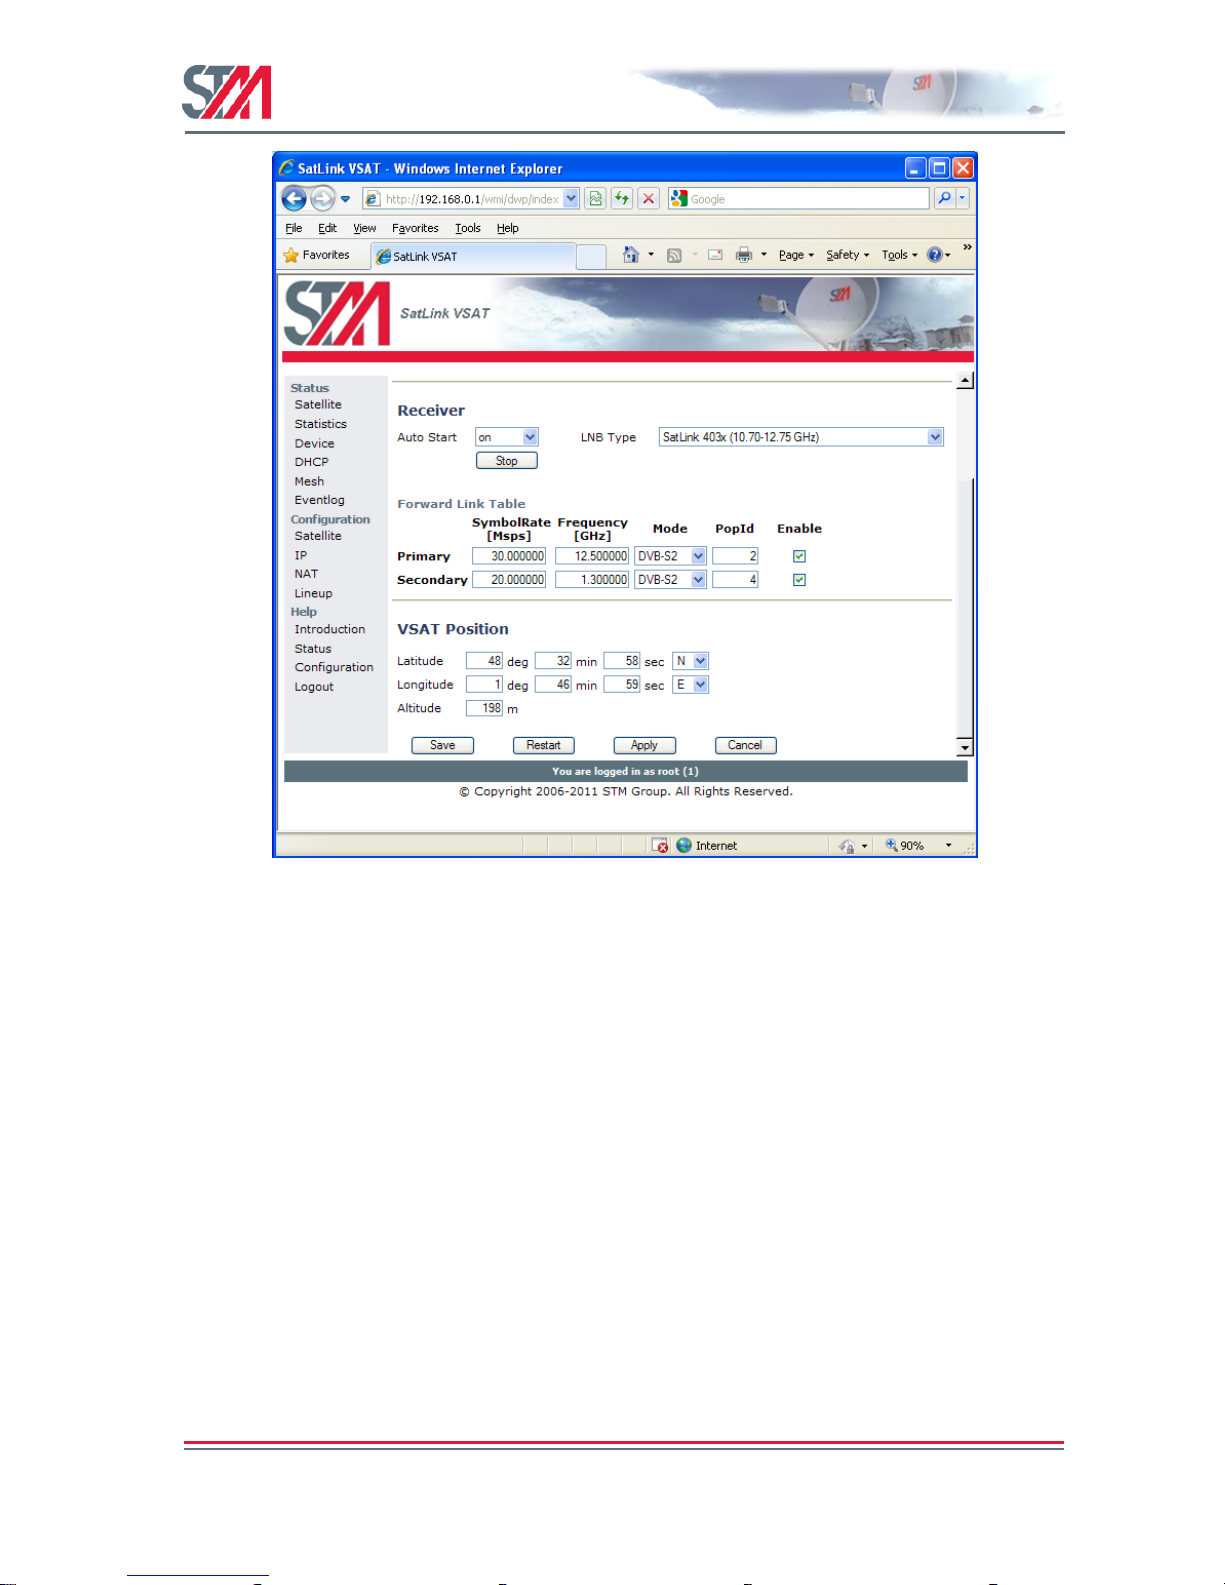Click Secondary Frequency field 1.300000

[x=592, y=580]
